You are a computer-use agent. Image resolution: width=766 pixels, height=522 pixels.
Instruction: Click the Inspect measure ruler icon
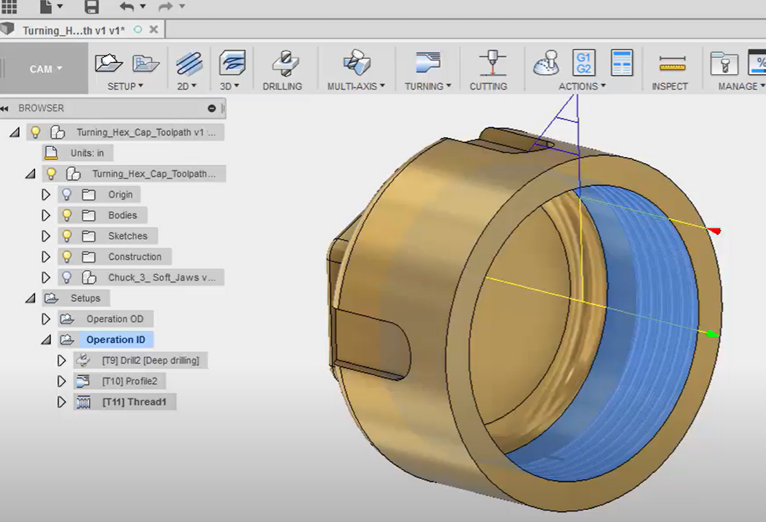click(x=673, y=64)
